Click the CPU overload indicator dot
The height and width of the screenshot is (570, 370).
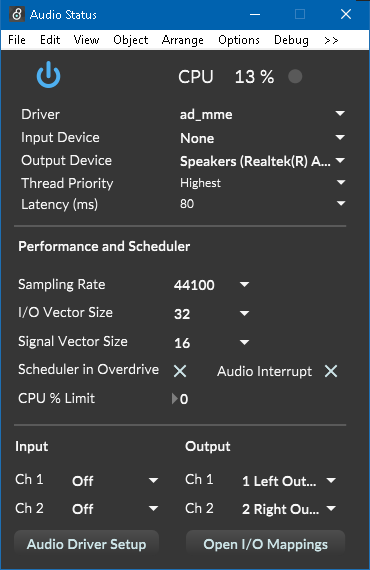pos(295,76)
